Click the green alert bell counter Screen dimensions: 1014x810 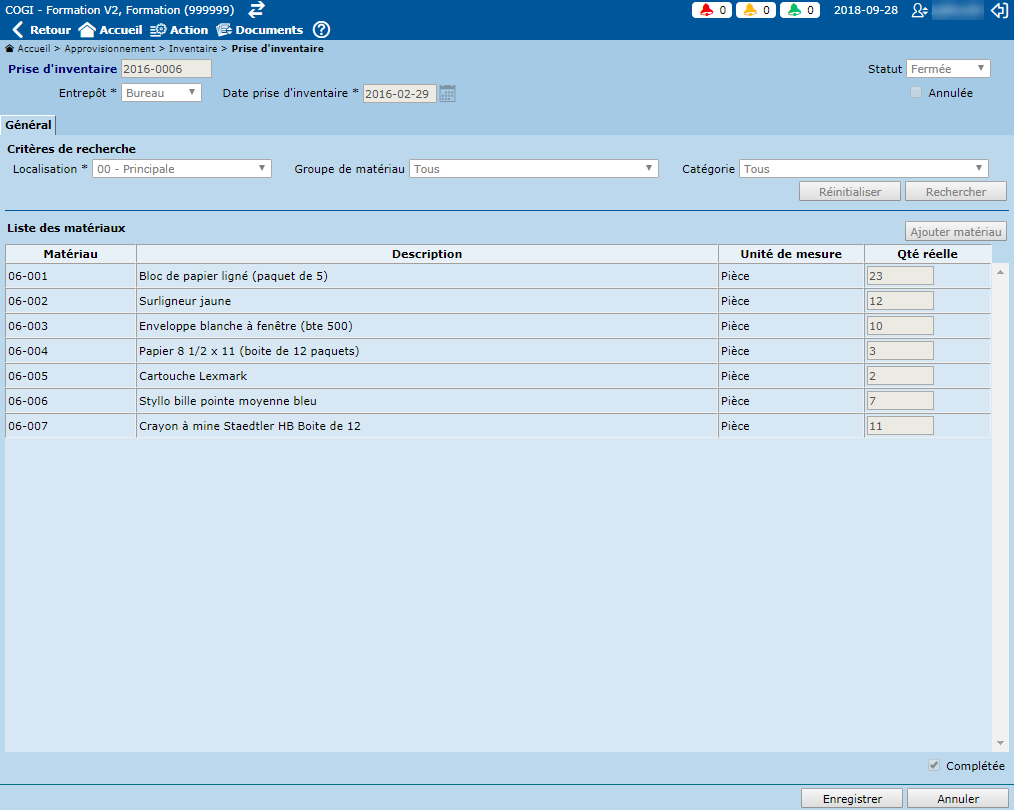[x=799, y=10]
